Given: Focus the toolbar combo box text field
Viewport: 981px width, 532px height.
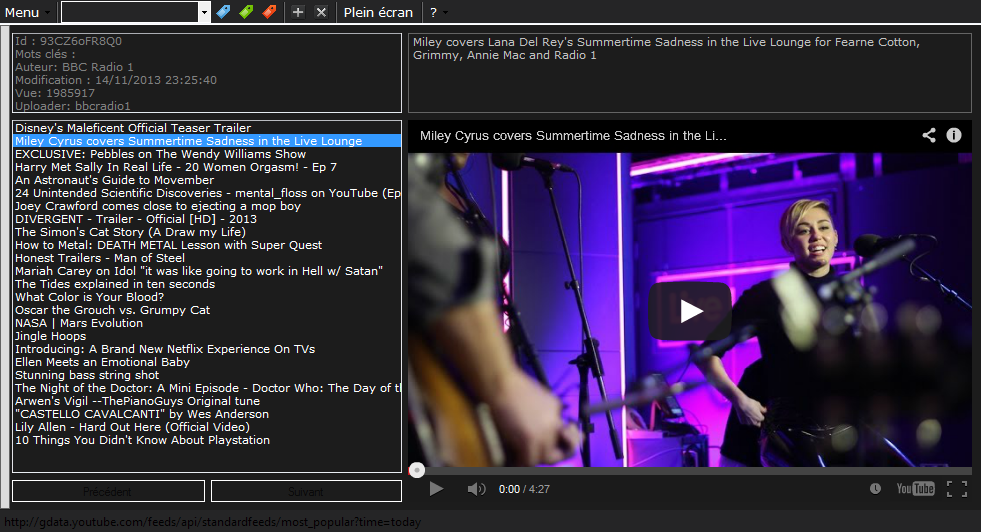Looking at the screenshot, I should (x=130, y=12).
